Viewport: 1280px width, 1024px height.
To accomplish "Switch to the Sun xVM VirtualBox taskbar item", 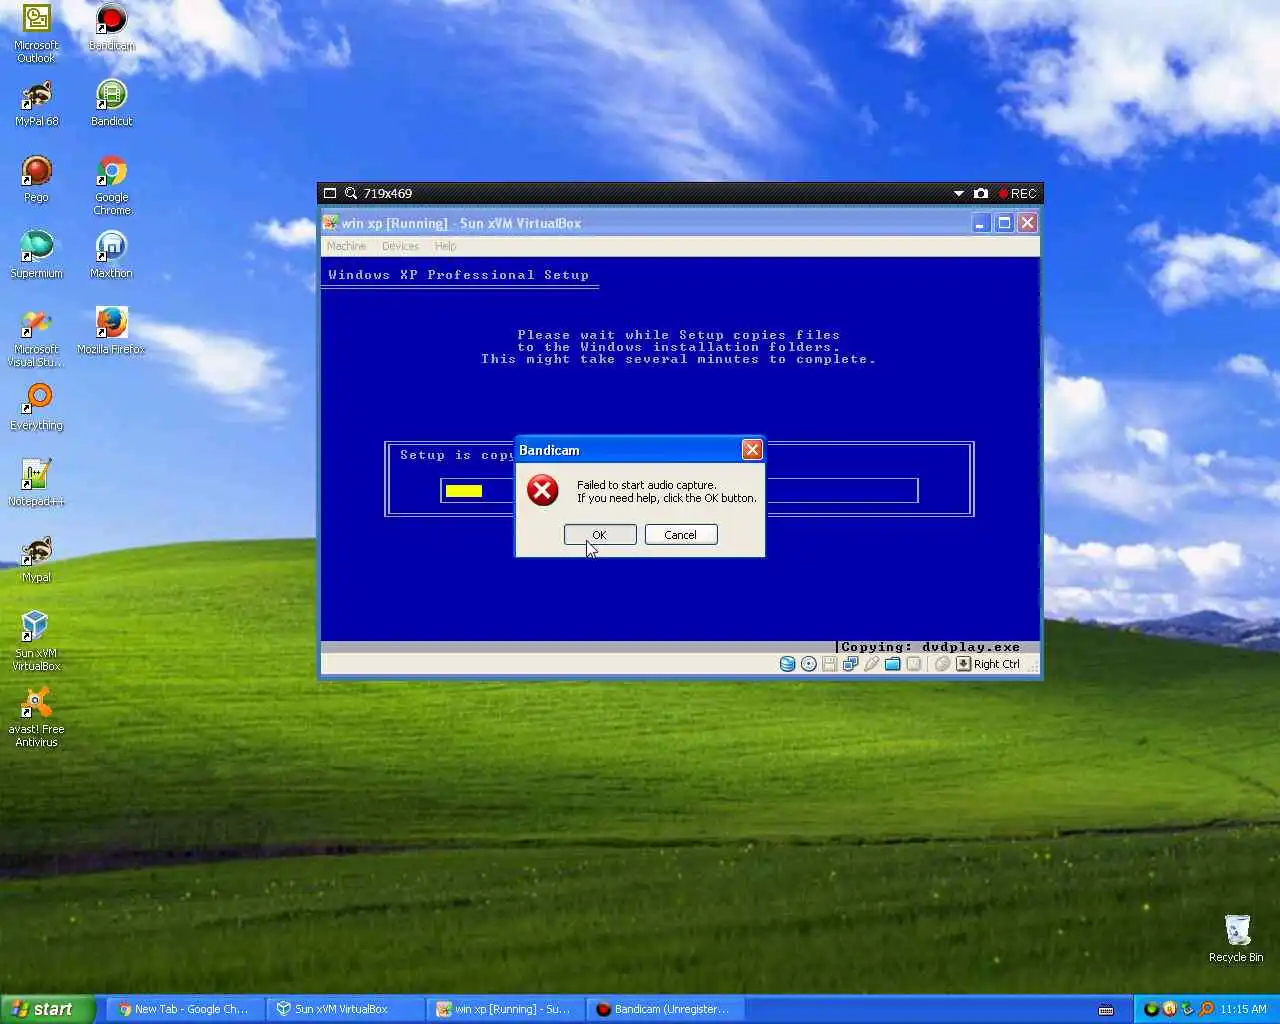I will 343,1009.
